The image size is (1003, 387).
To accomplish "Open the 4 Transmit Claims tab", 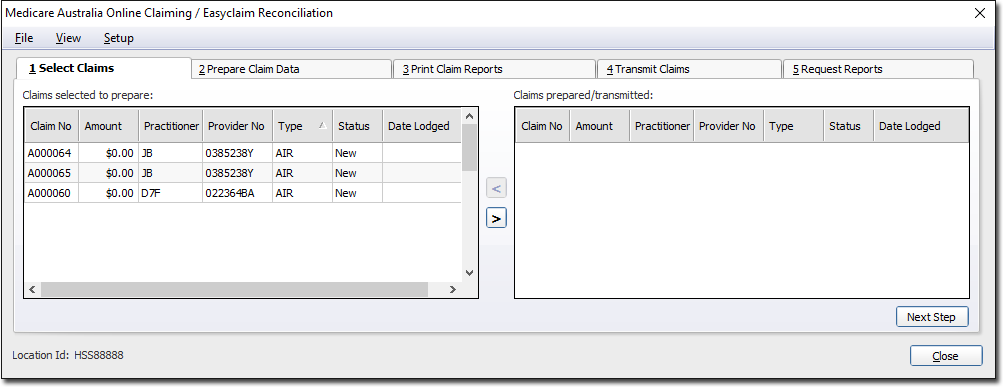I will [x=689, y=69].
